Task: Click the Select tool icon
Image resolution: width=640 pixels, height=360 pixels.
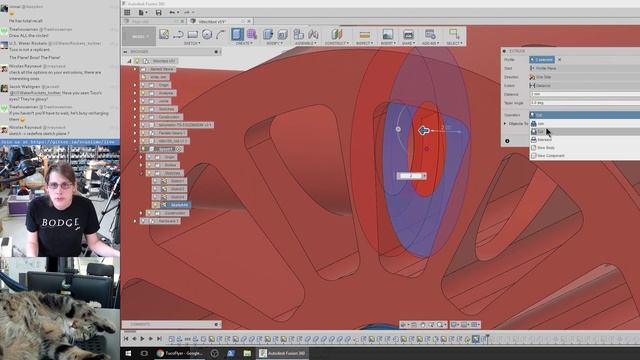Action: 454,34
